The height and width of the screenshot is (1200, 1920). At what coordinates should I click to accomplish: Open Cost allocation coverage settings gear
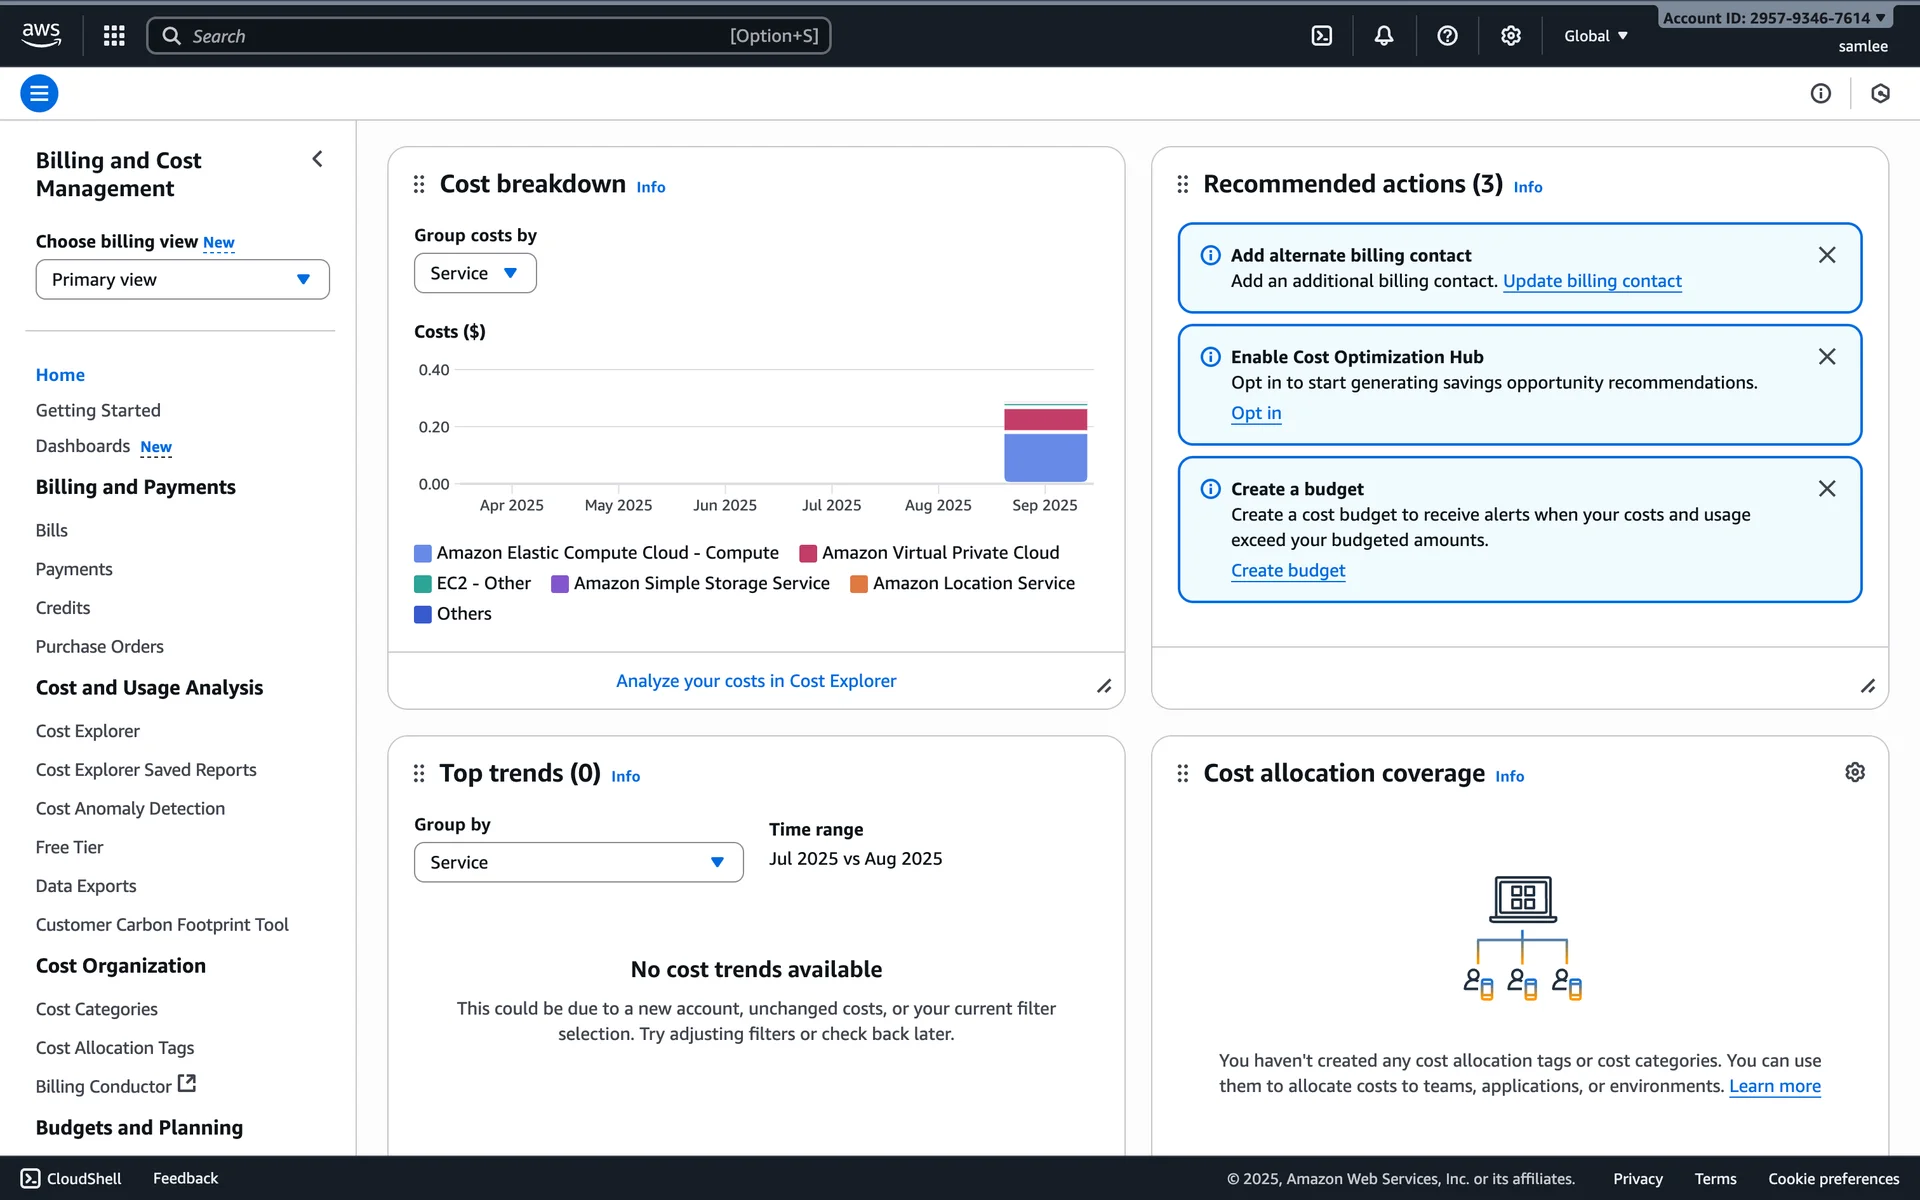coord(1854,772)
